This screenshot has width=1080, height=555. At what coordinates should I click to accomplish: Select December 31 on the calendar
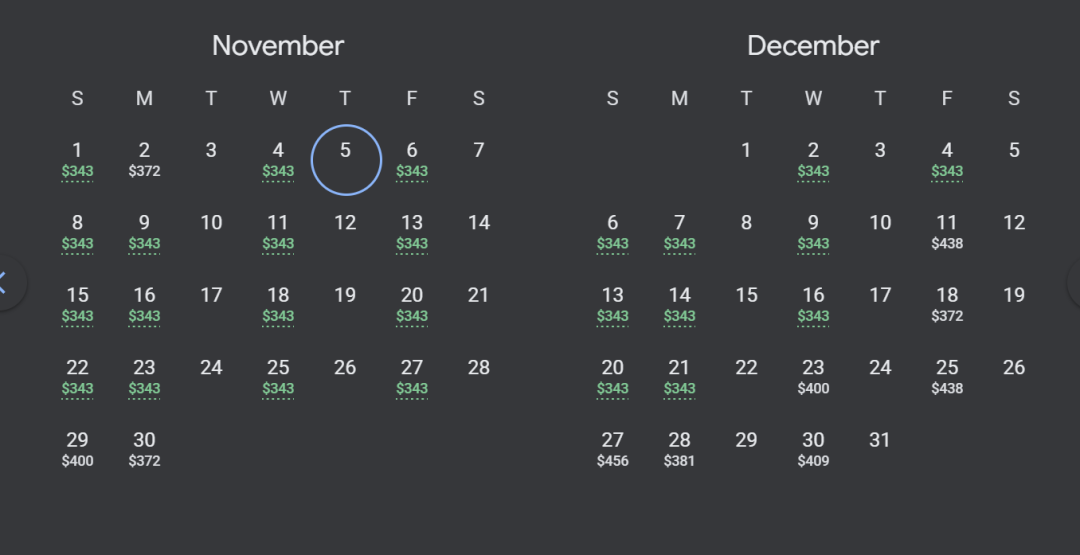click(880, 441)
